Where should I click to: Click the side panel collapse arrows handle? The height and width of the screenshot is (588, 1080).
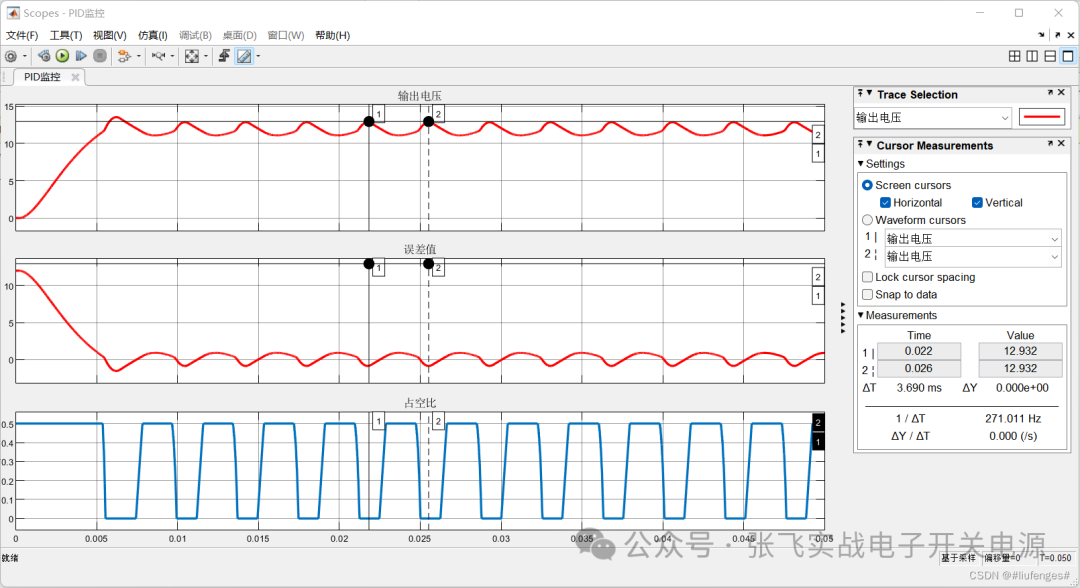pyautogui.click(x=842, y=317)
